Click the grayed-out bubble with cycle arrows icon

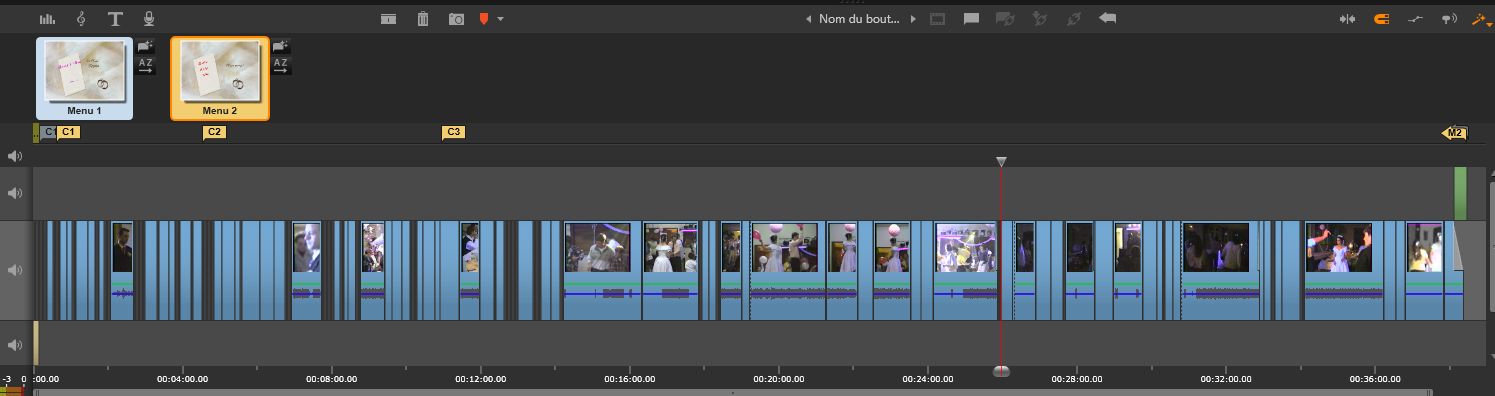point(1006,19)
